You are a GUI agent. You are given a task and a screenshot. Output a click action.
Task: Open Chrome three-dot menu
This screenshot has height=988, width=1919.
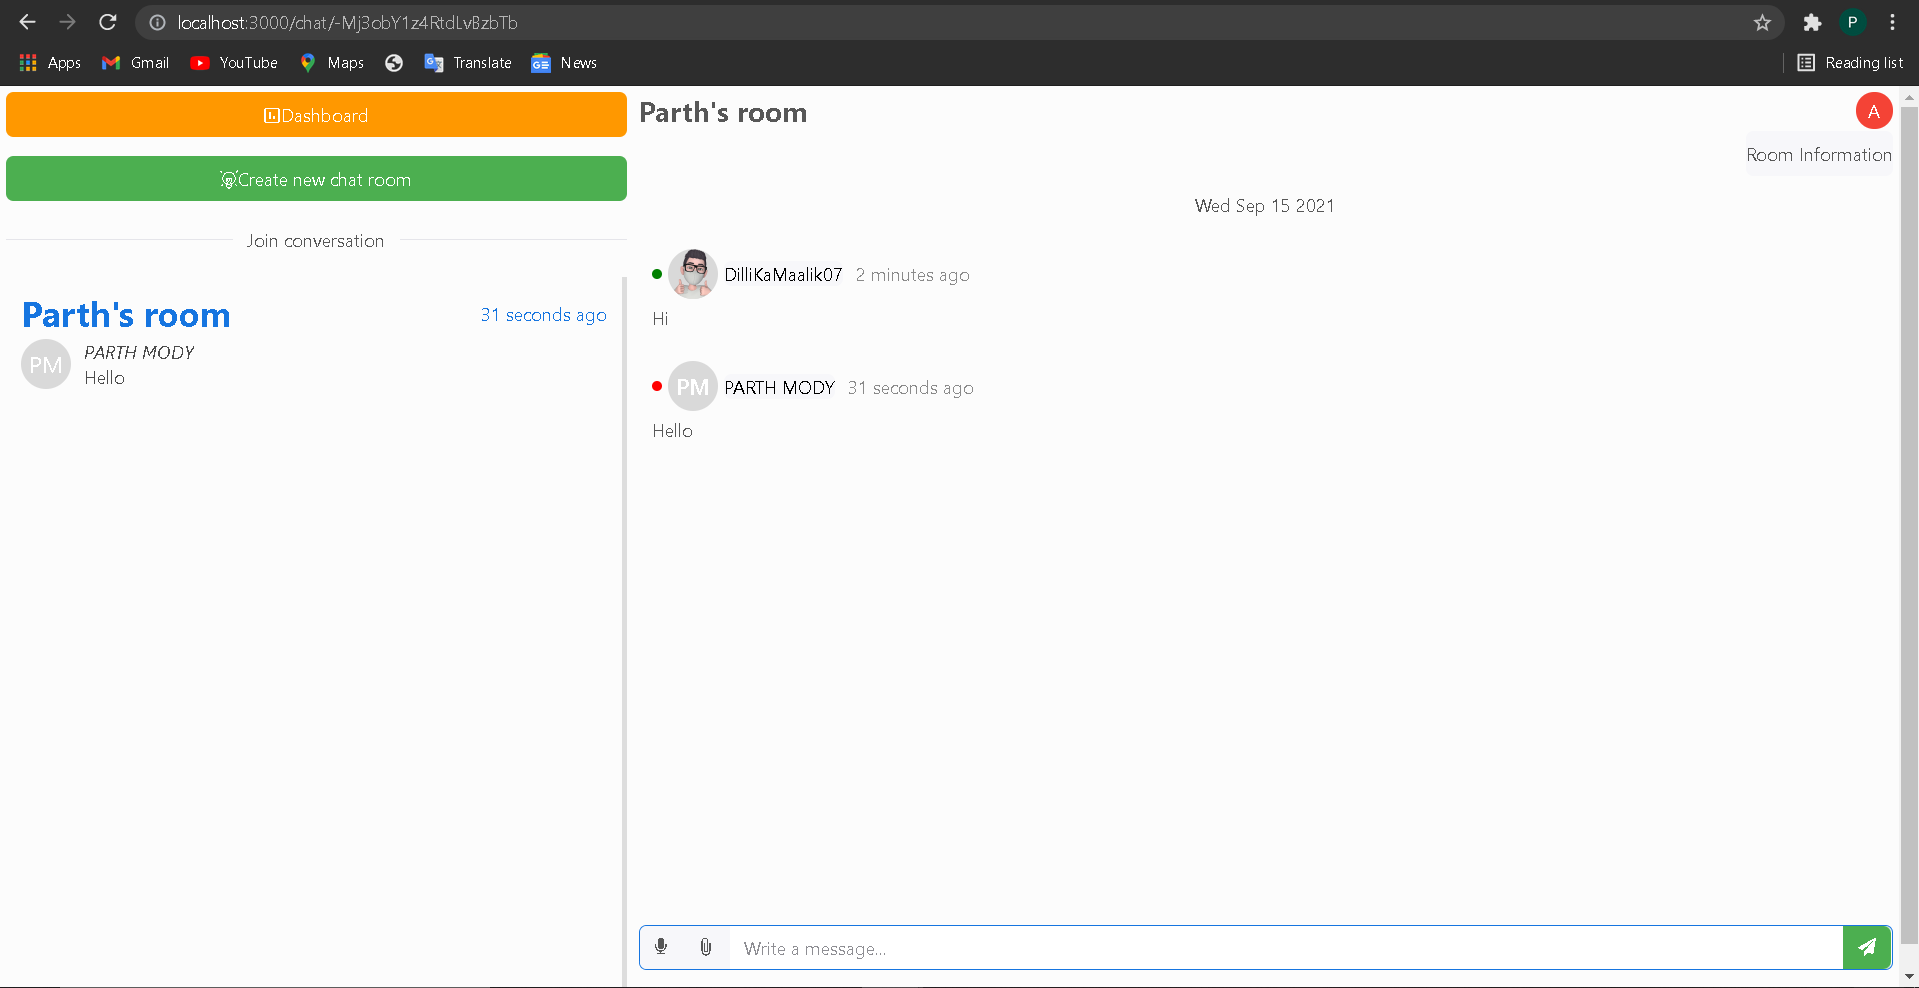click(x=1892, y=22)
